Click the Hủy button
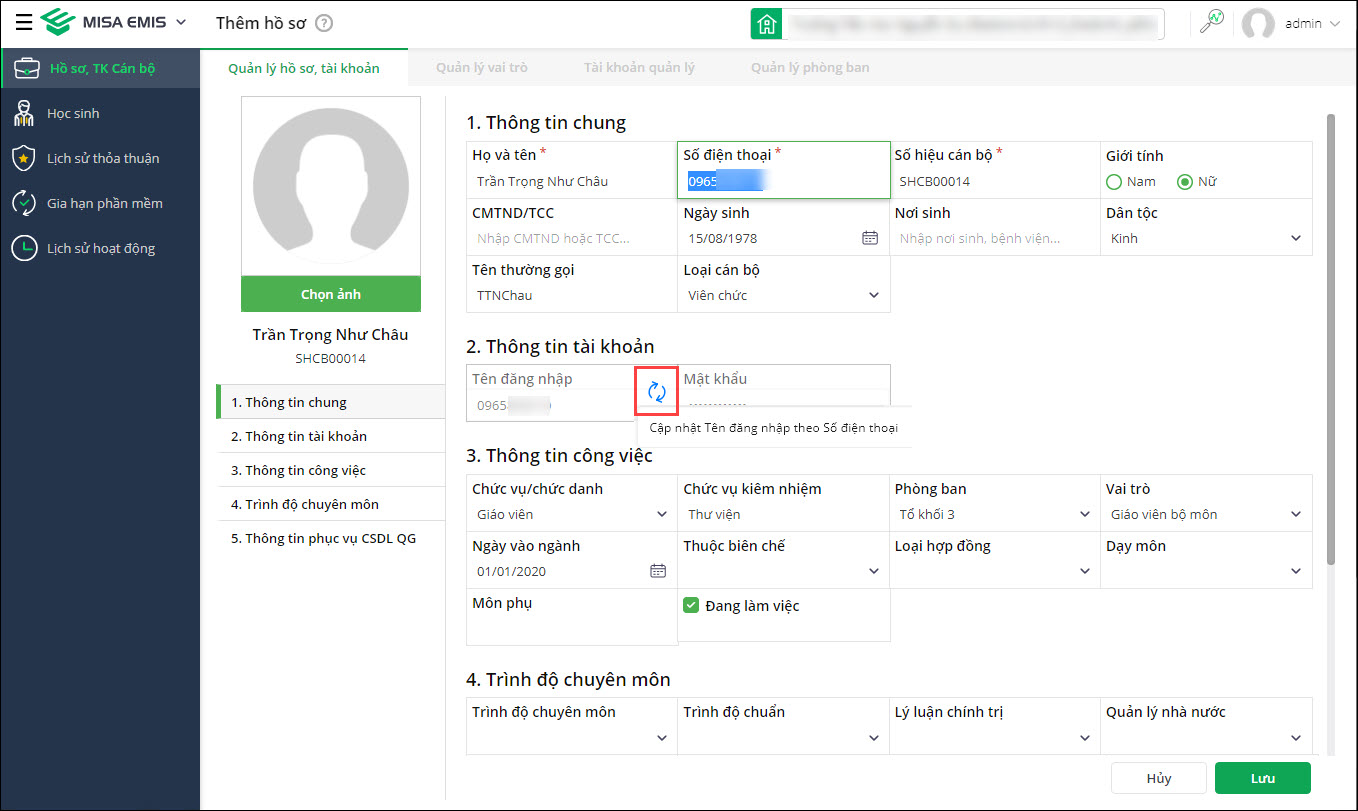The width and height of the screenshot is (1358, 811). tap(1159, 778)
